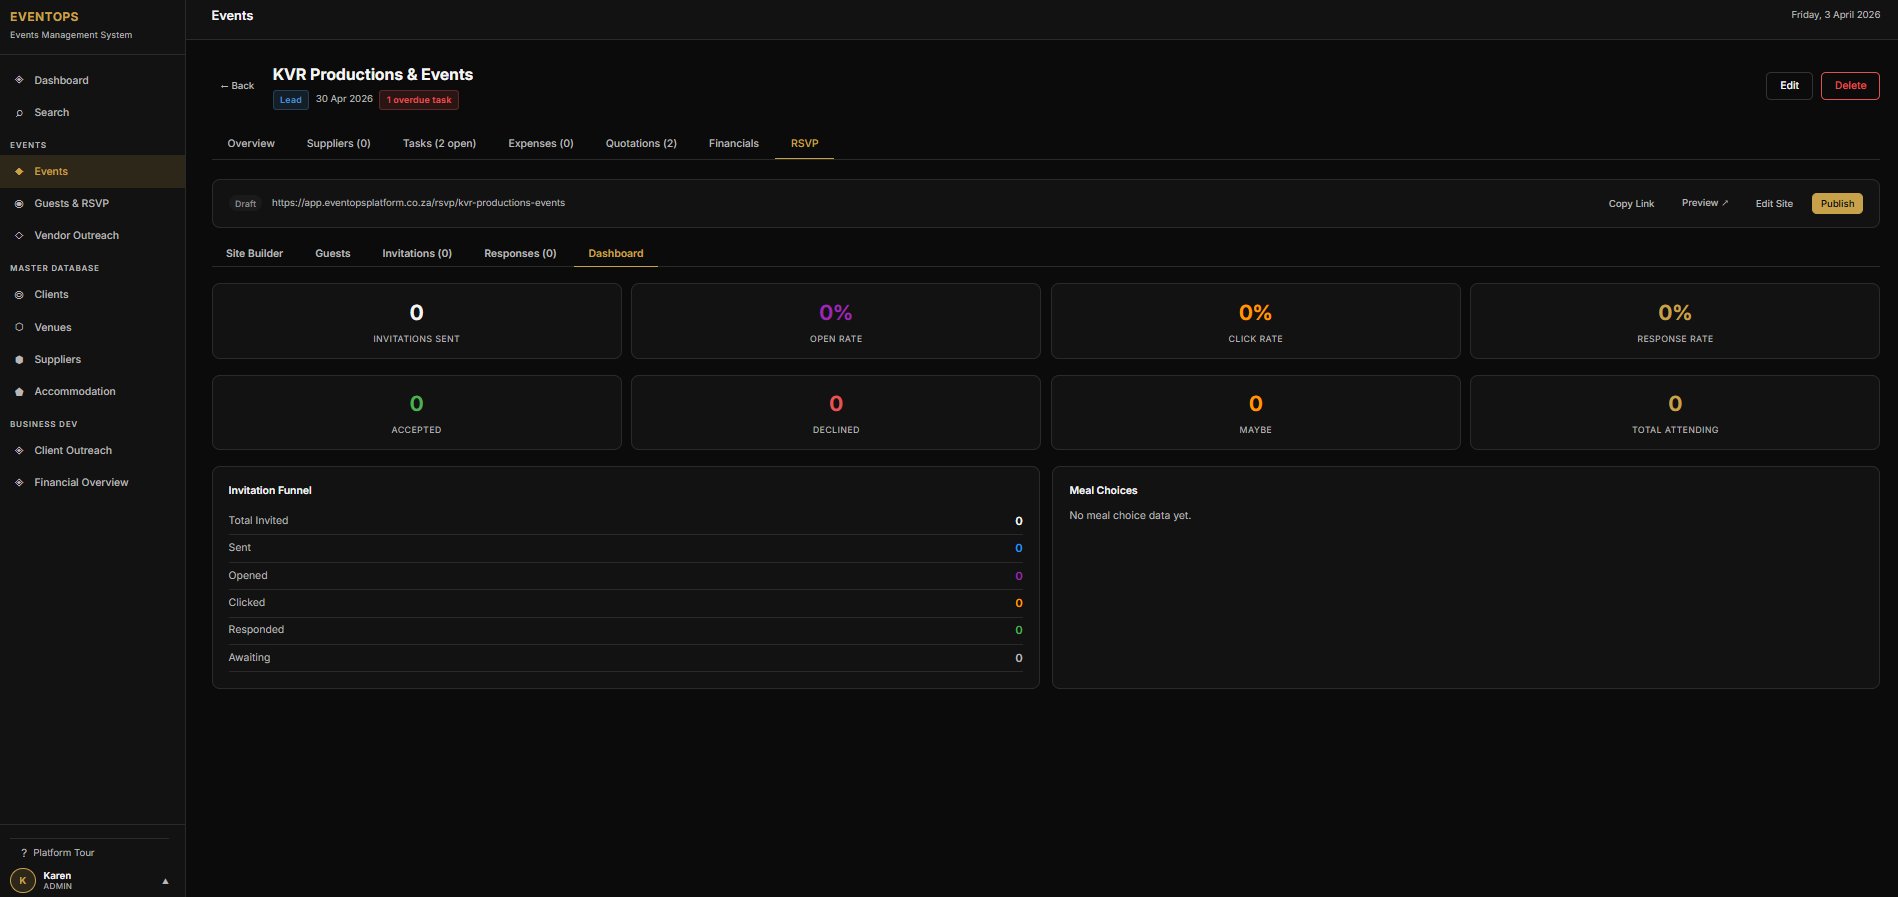Expand the Karen user menu arrow
1898x897 pixels.
tap(165, 881)
